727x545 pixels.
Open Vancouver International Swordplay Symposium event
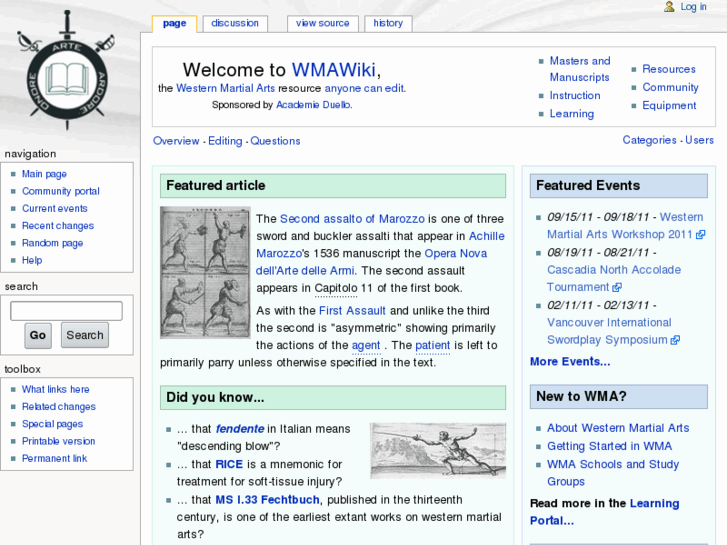pyautogui.click(x=609, y=323)
